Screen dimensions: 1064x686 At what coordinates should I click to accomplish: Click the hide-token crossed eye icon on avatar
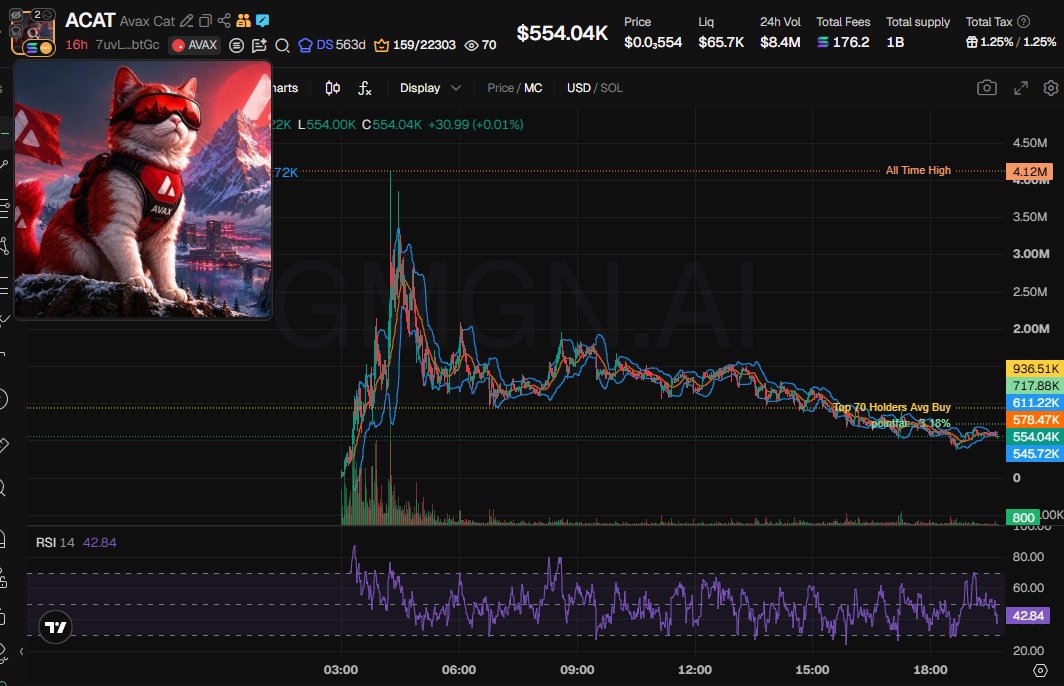(x=16, y=16)
